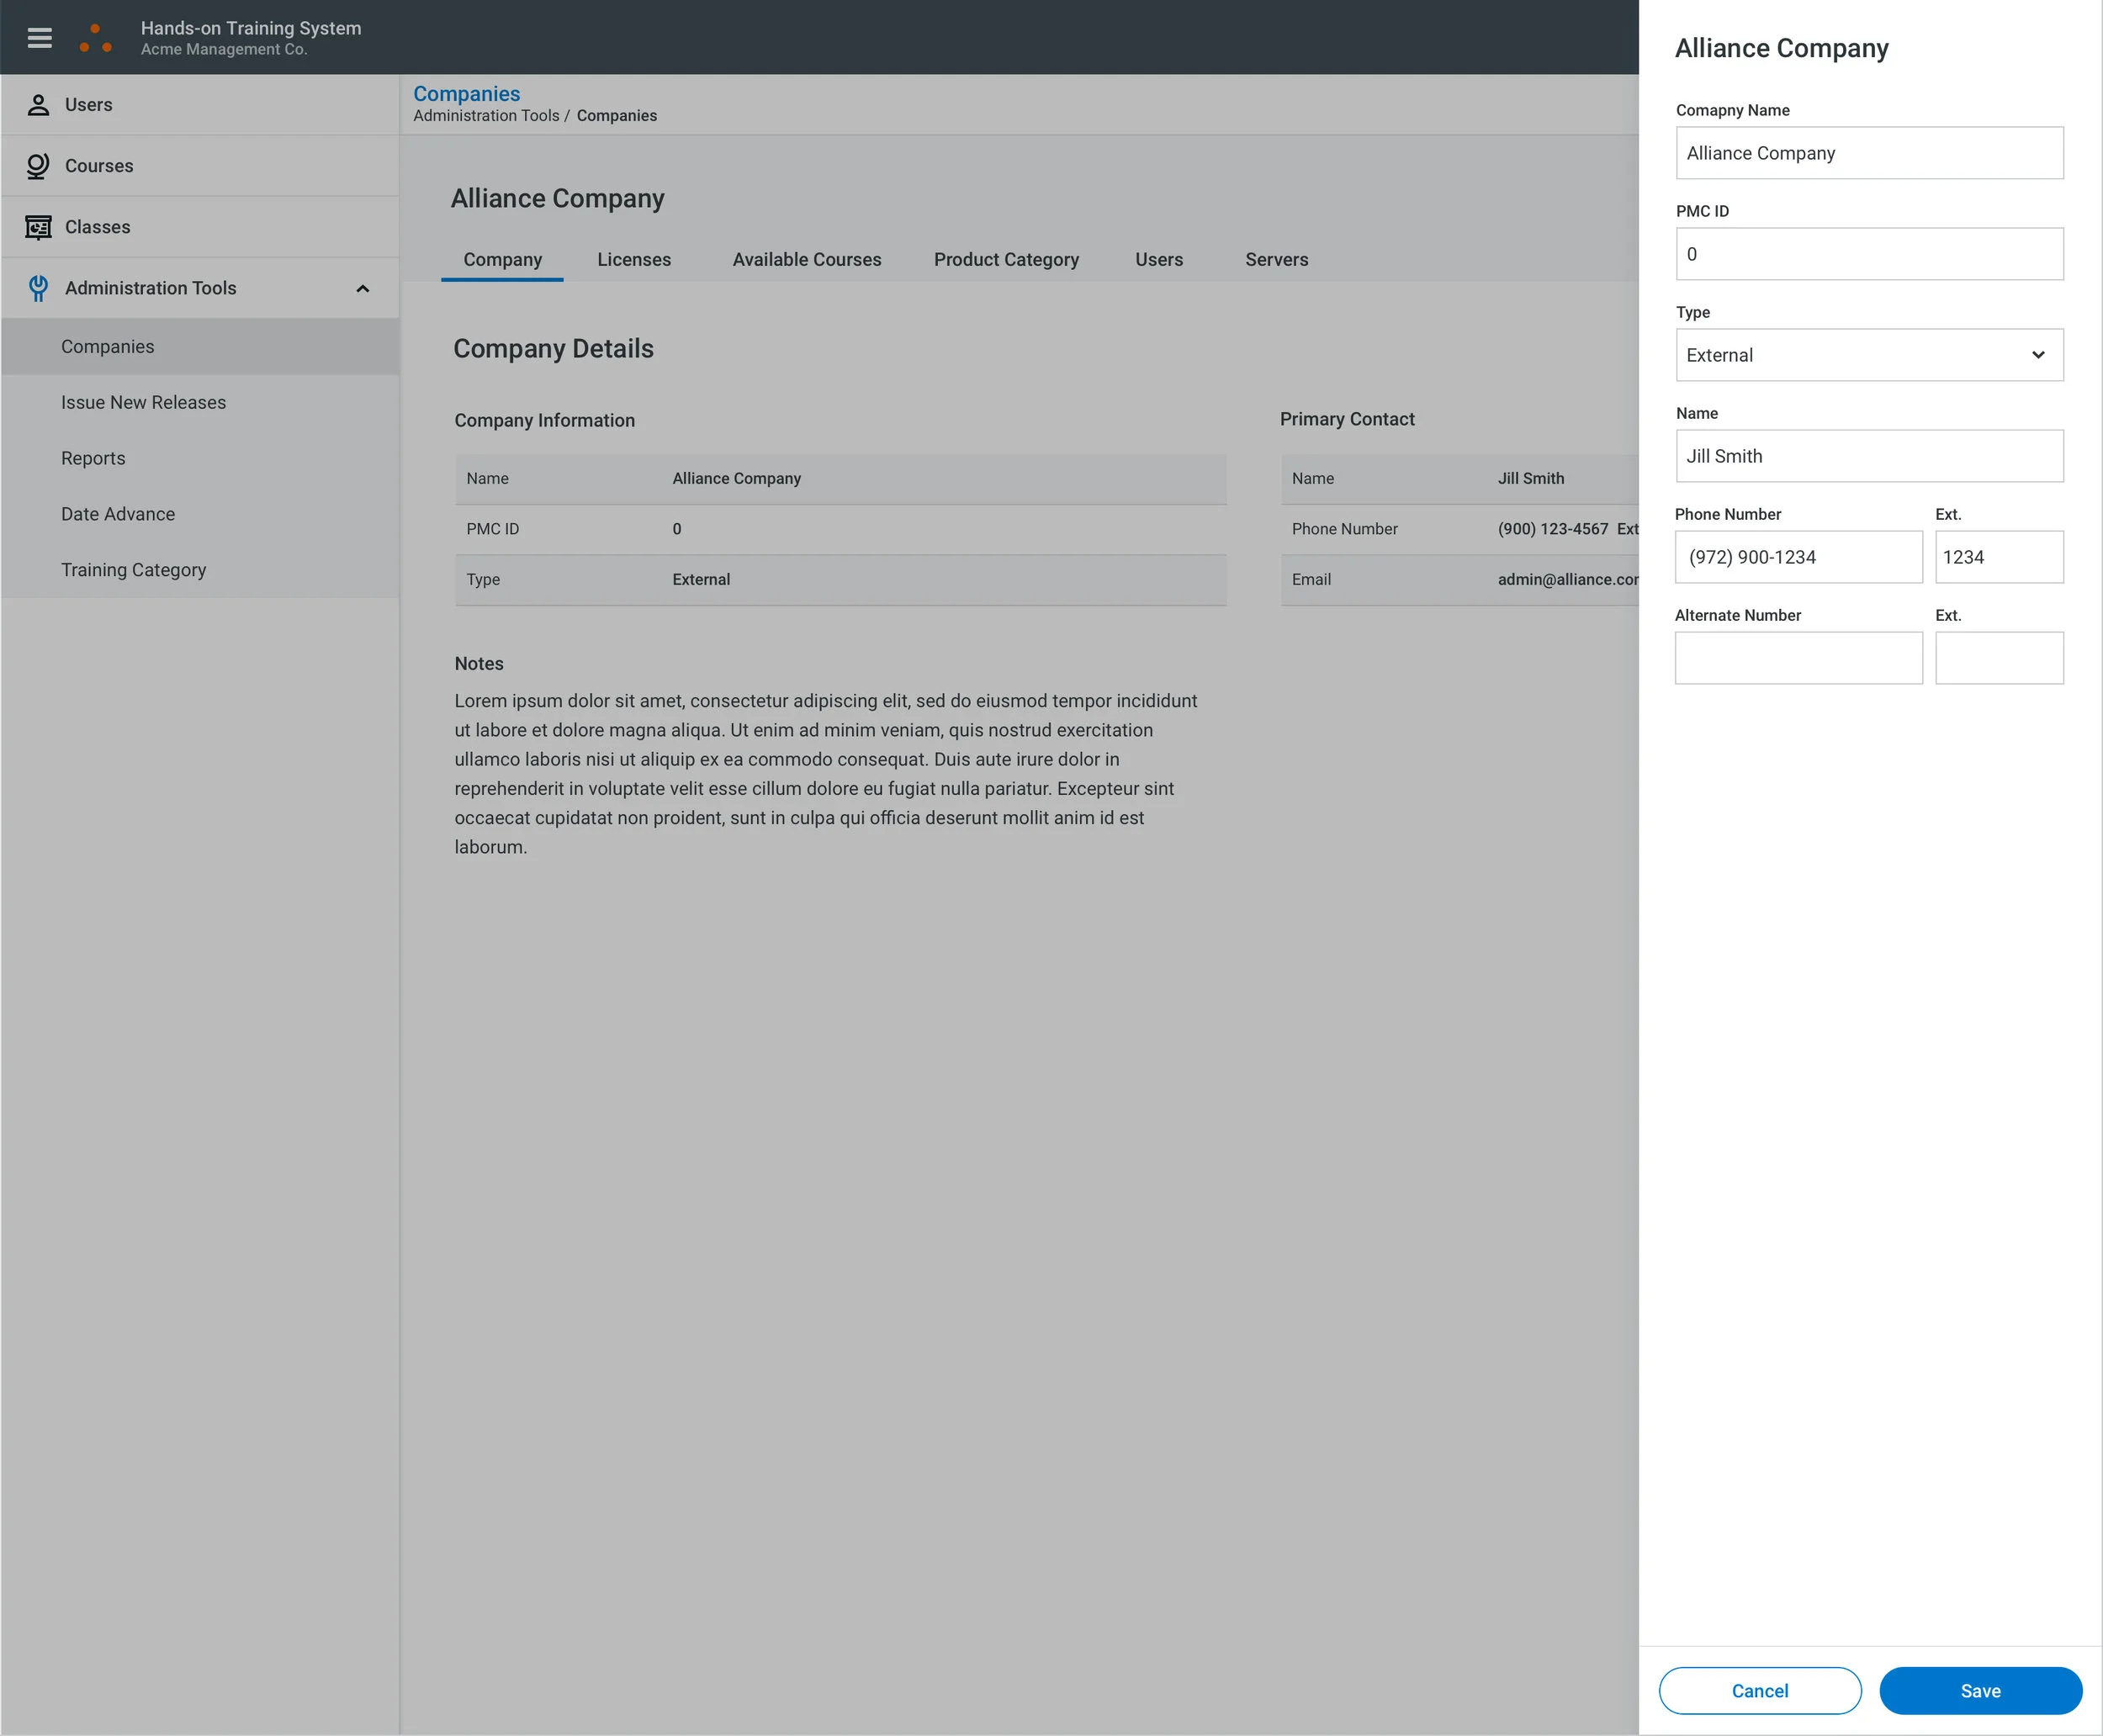This screenshot has height=1736, width=2103.
Task: Click the Administration Tools wrench icon
Action: [x=38, y=288]
